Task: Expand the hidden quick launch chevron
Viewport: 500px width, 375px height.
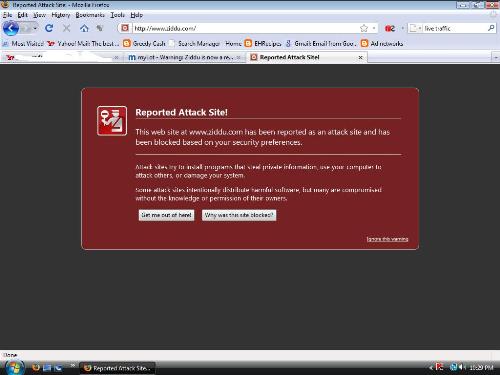Action: (x=72, y=365)
